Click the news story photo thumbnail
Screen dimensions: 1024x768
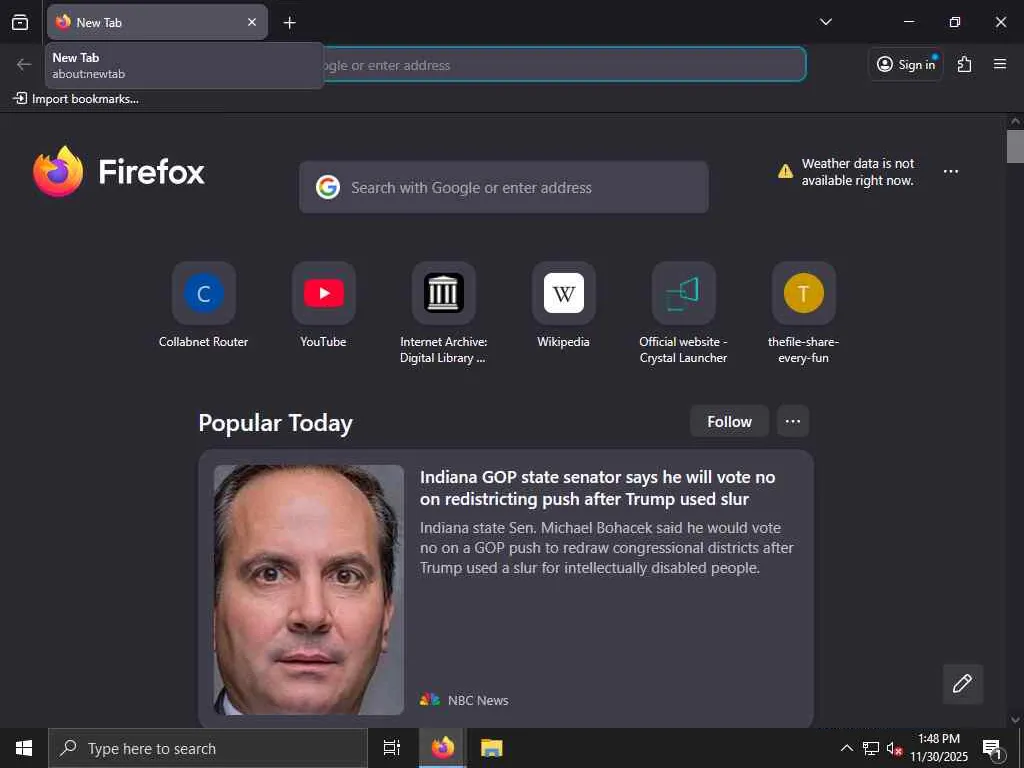(x=309, y=590)
